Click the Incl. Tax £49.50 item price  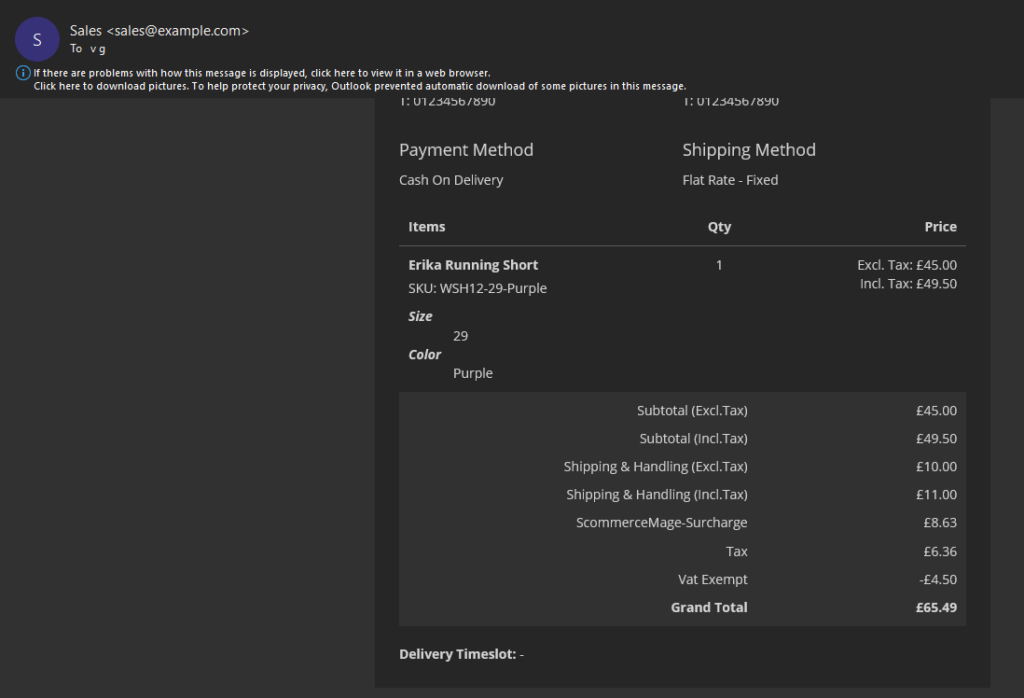click(x=908, y=284)
